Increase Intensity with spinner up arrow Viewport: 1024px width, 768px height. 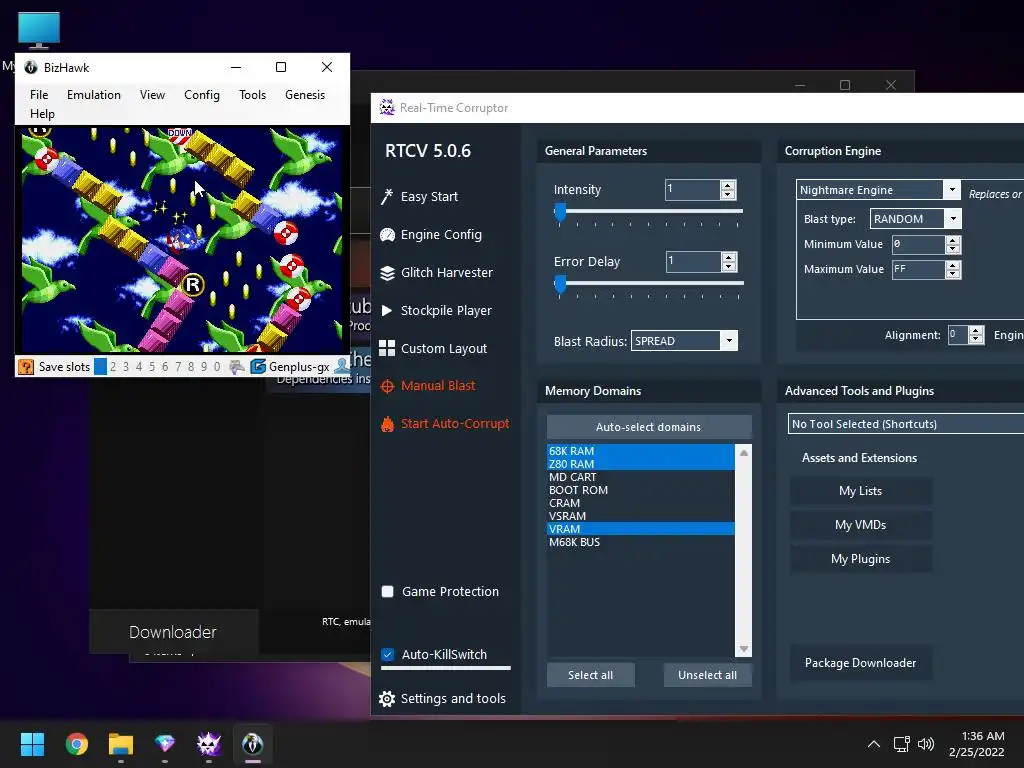(728, 185)
